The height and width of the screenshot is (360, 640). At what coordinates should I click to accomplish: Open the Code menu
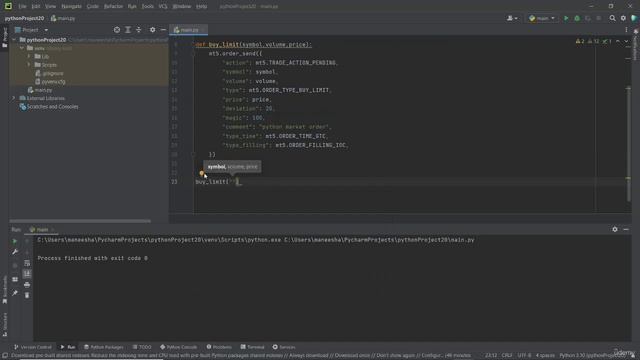click(93, 7)
